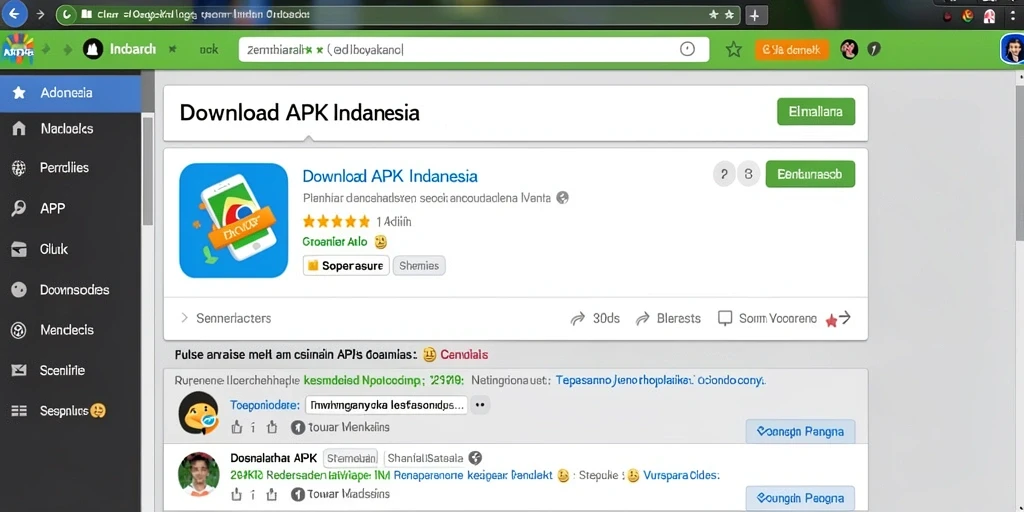Screen dimensions: 1024x512
Task: Click the red star arrow icon
Action: point(838,319)
